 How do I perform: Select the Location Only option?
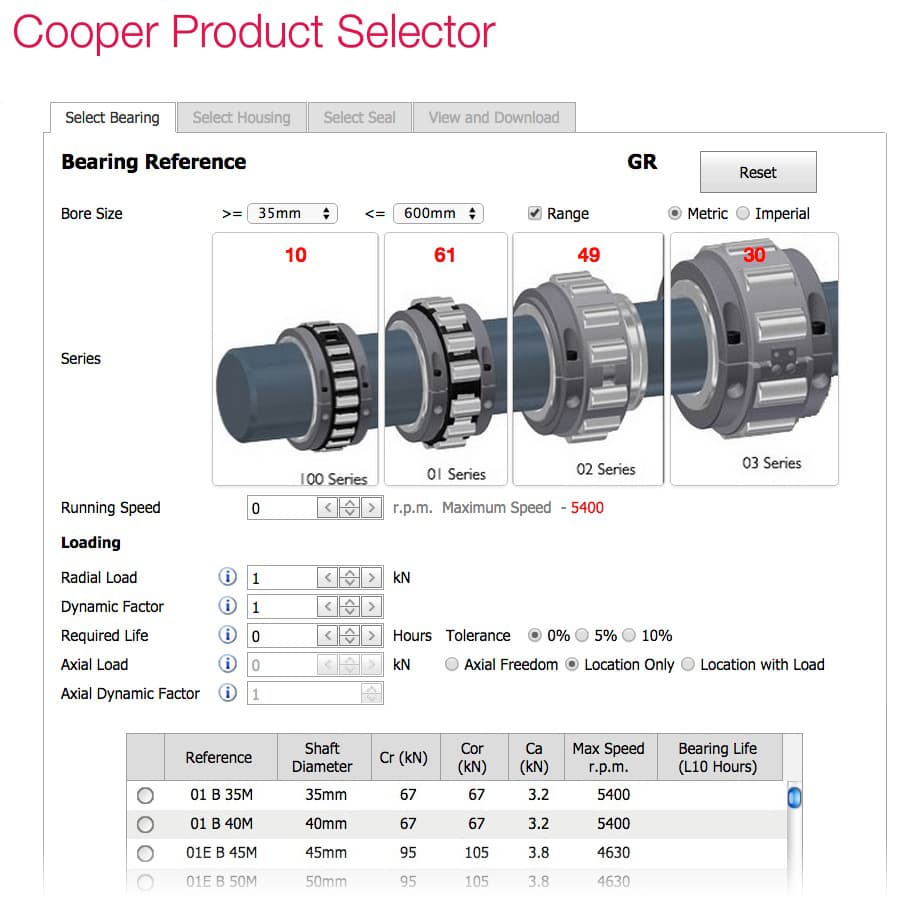[x=571, y=664]
